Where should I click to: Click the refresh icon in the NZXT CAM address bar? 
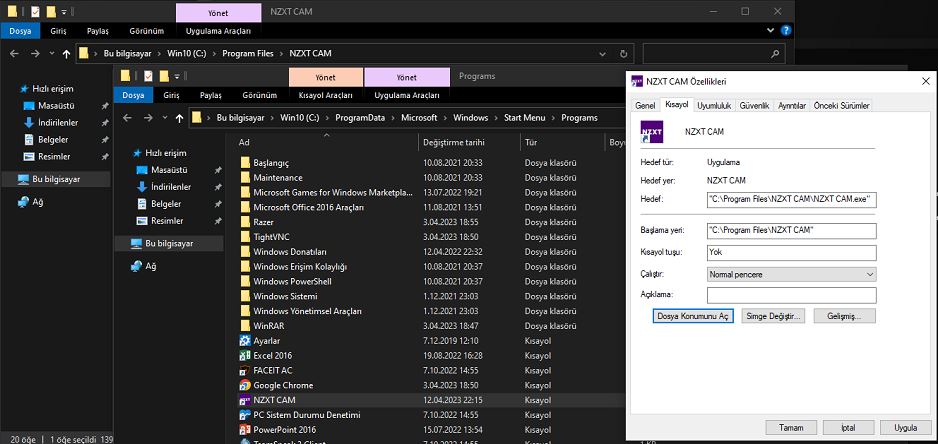[623, 53]
